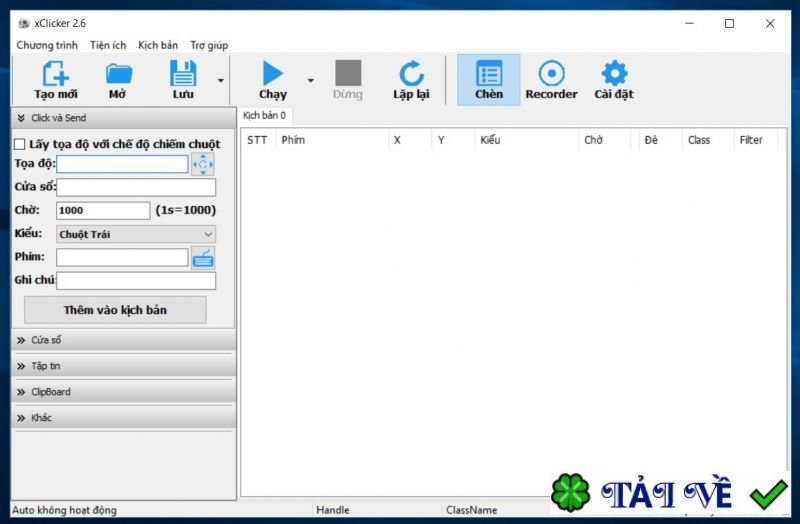
Task: Collapse the Click và Send section
Action: click(123, 118)
